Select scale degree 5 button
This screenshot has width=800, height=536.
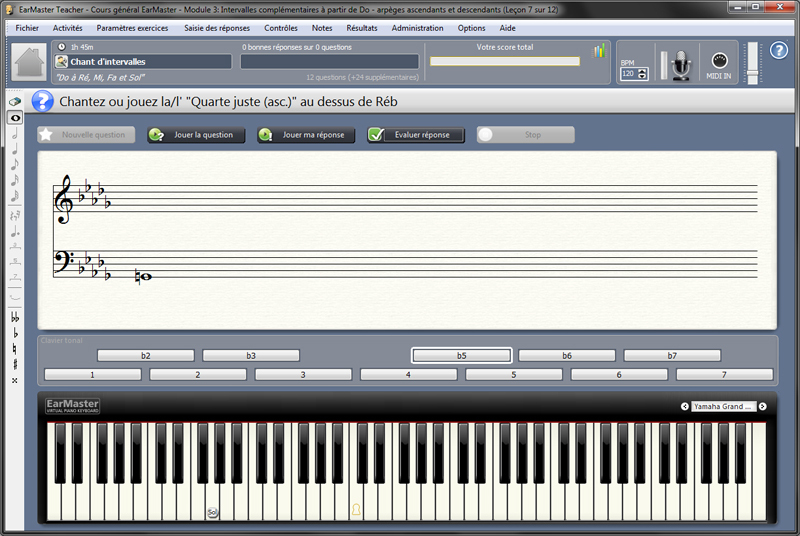tap(514, 374)
